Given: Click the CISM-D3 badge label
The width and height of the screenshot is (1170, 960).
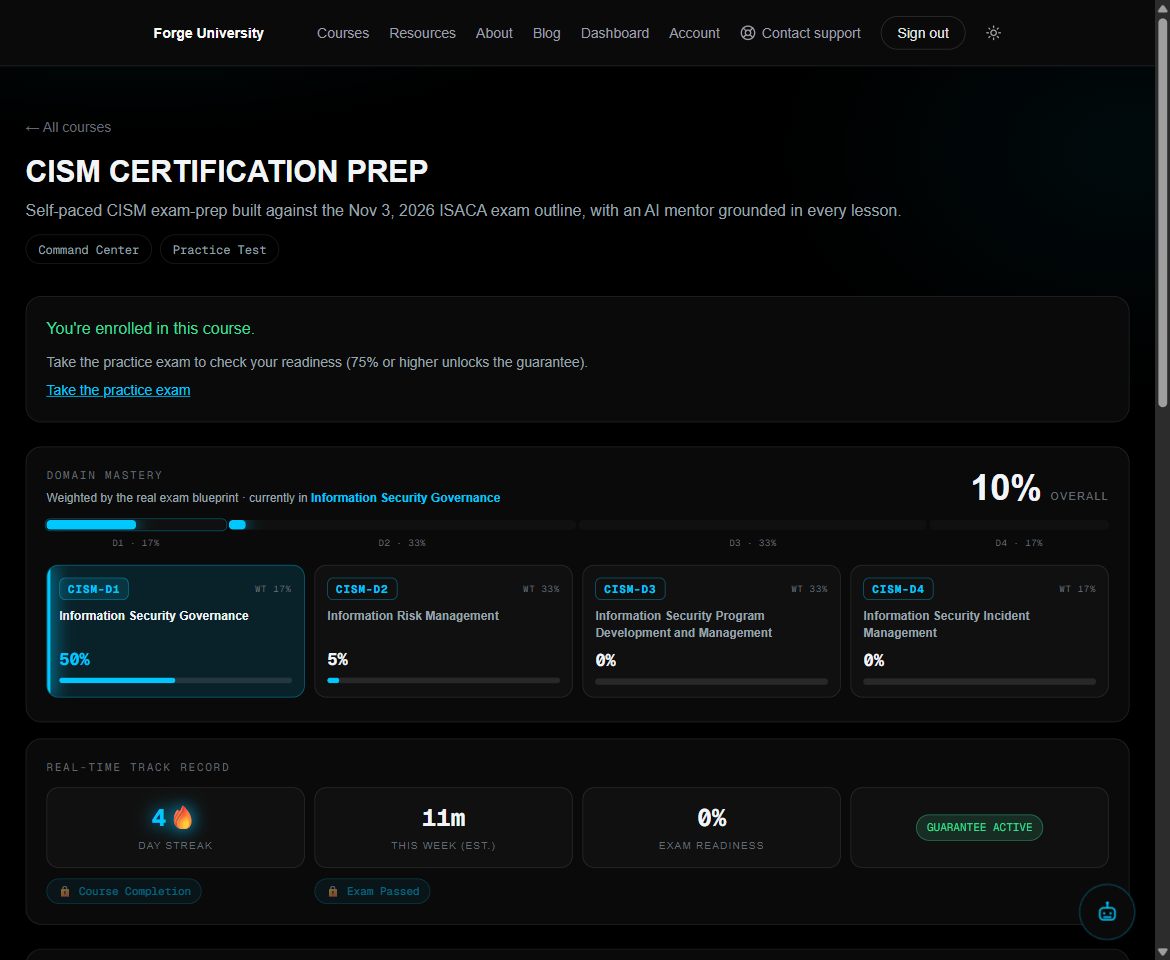Looking at the screenshot, I should pos(630,589).
